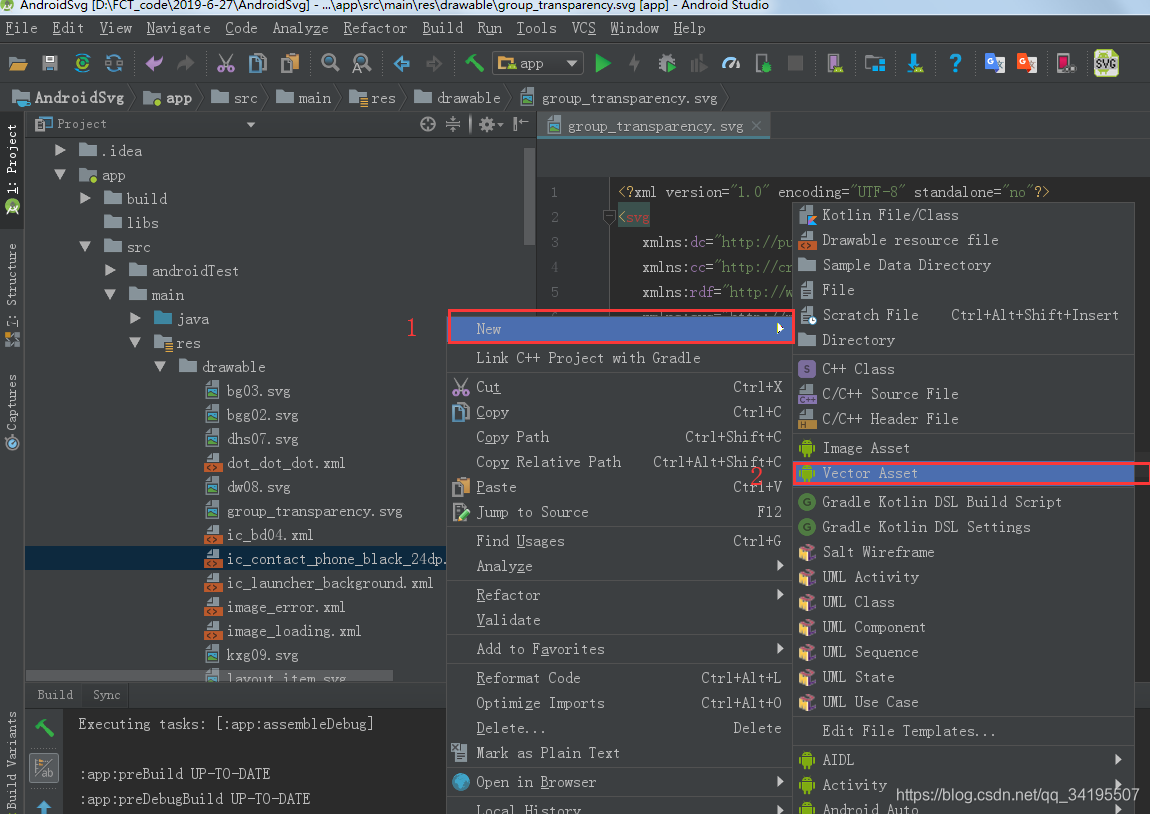Viewport: 1150px width, 814px height.
Task: Click the Make Project hammer icon
Action: (x=474, y=63)
